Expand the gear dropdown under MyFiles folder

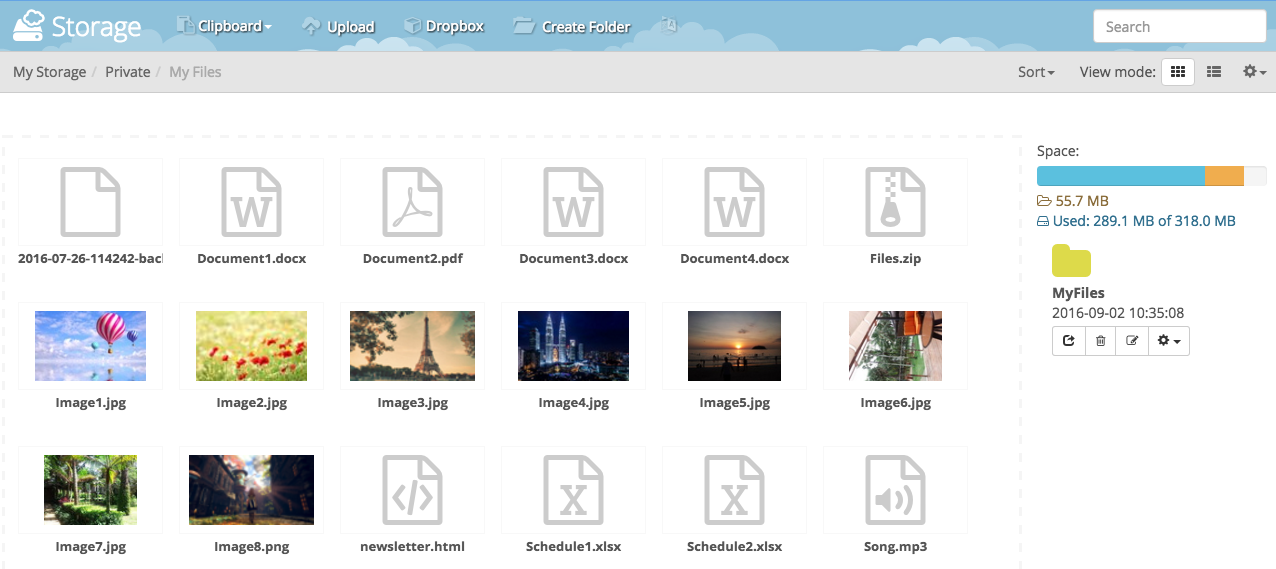click(1168, 341)
